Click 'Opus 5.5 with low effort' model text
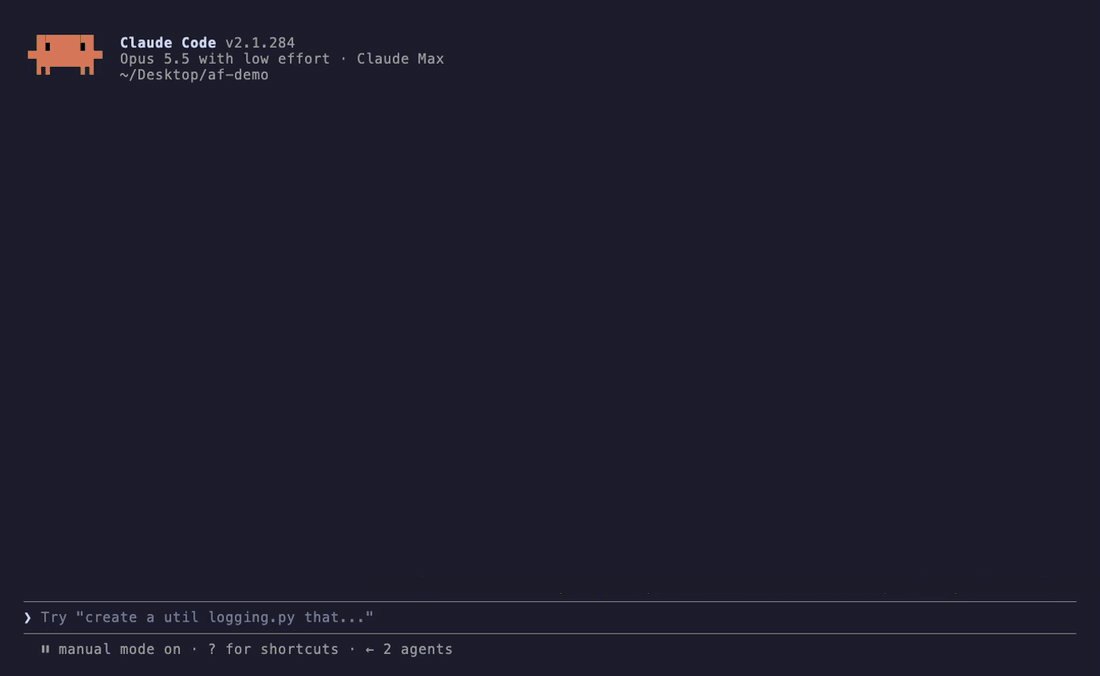Image resolution: width=1100 pixels, height=676 pixels. tap(224, 59)
